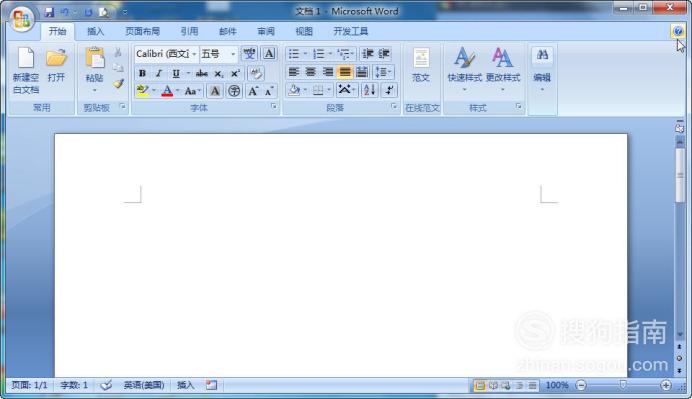Open the font size 五号 dropdown
The width and height of the screenshot is (692, 399).
click(x=233, y=54)
